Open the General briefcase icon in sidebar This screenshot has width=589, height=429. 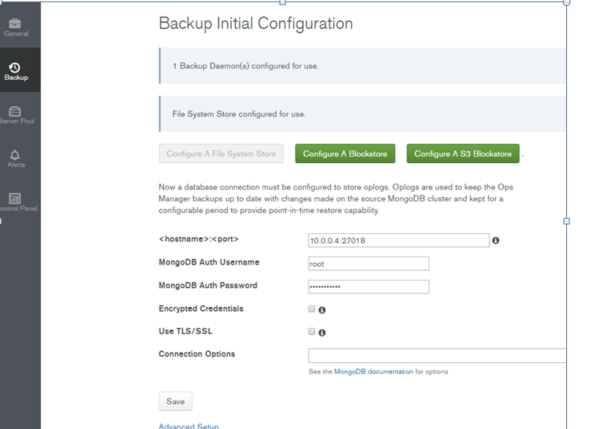15,23
